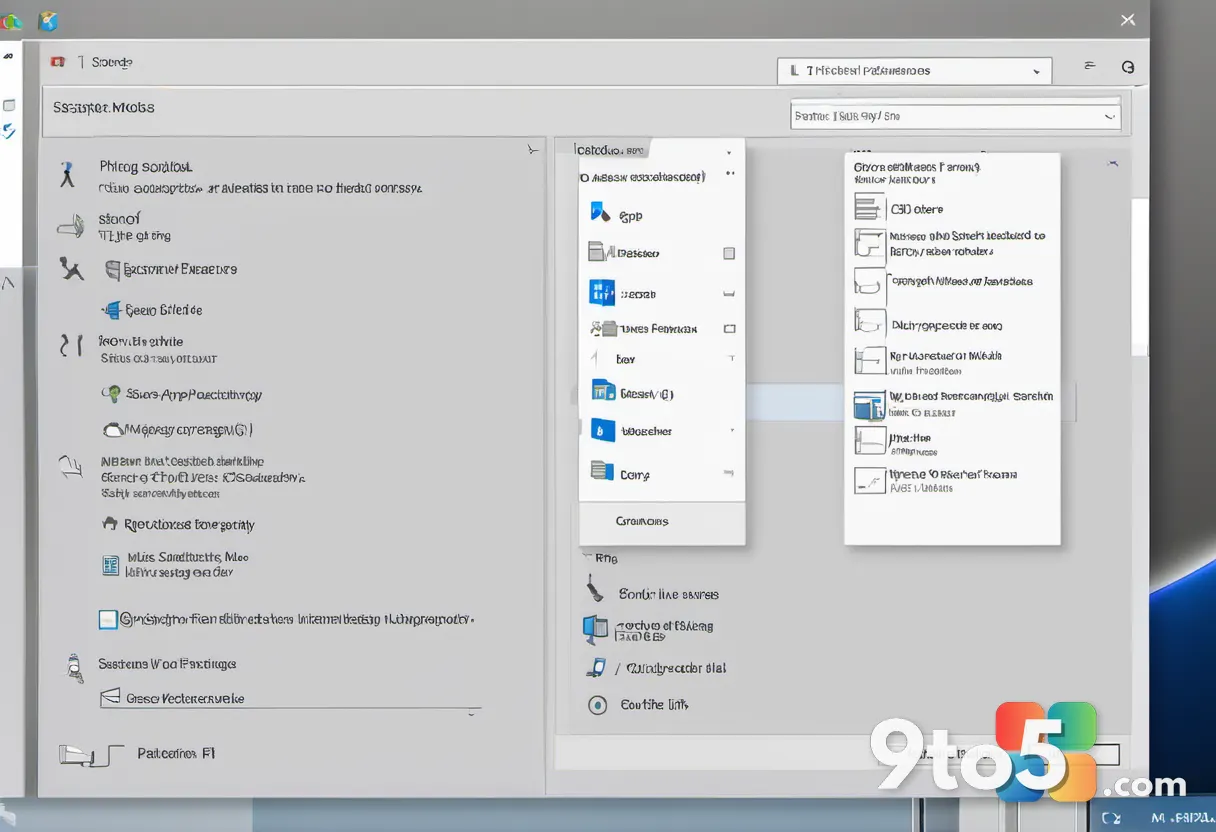
Task: Tick the square checkbox on the popup's second row
Action: (x=729, y=254)
